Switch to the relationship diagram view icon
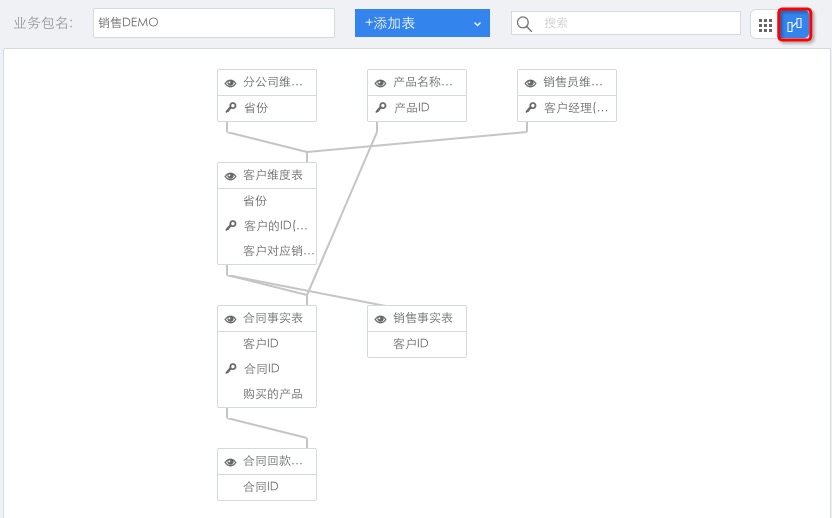The height and width of the screenshot is (518, 832). (794, 24)
